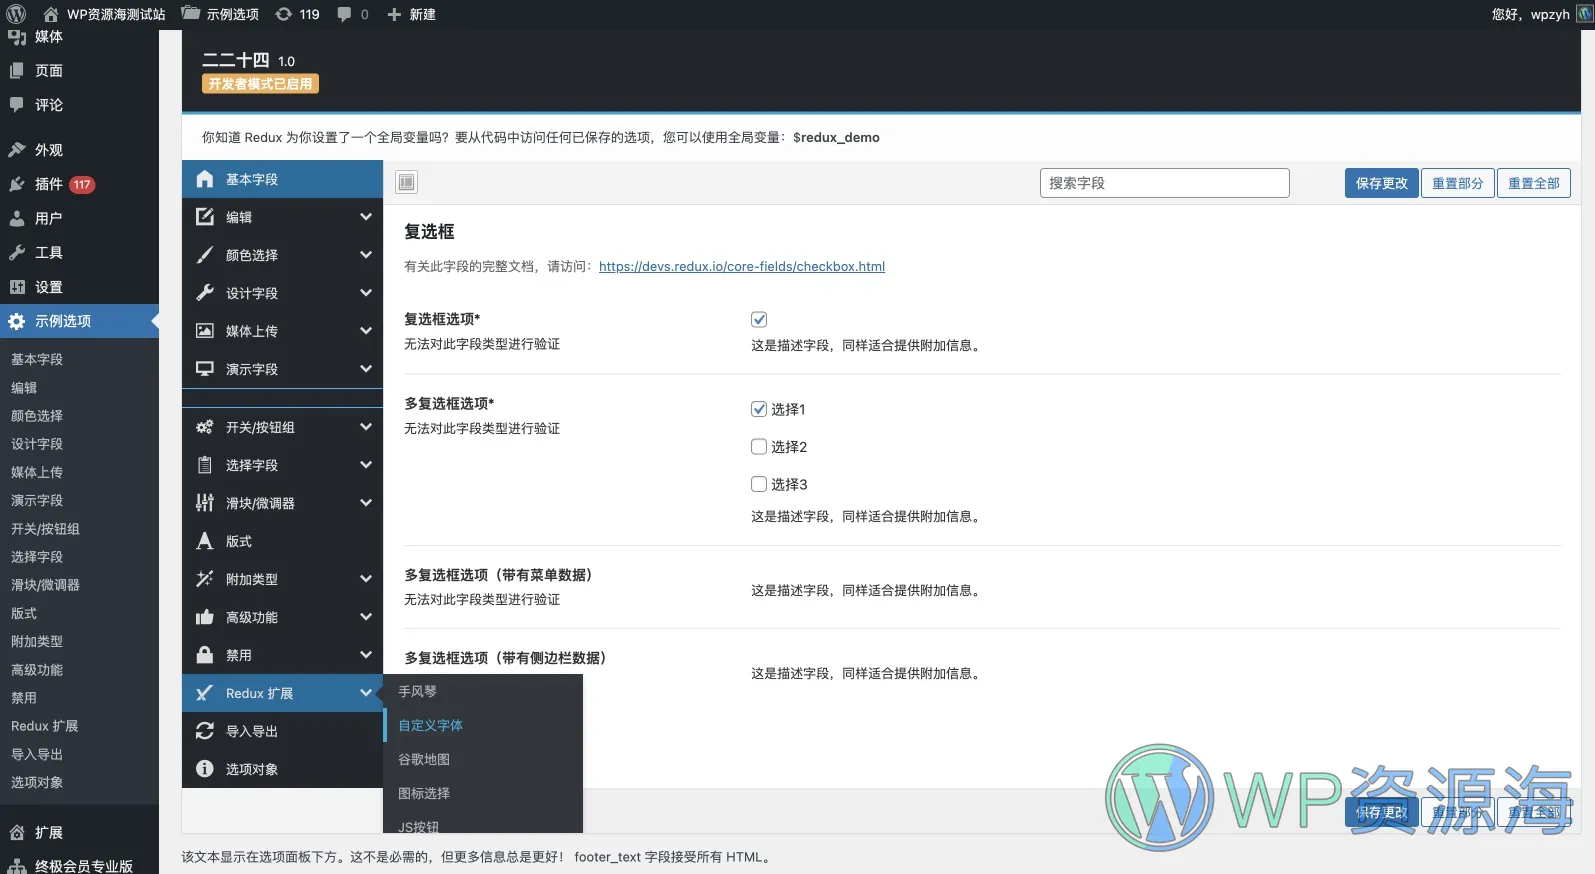Viewport: 1595px width, 874px height.
Task: Expand the 演示字段 section chevron
Action: coord(366,369)
